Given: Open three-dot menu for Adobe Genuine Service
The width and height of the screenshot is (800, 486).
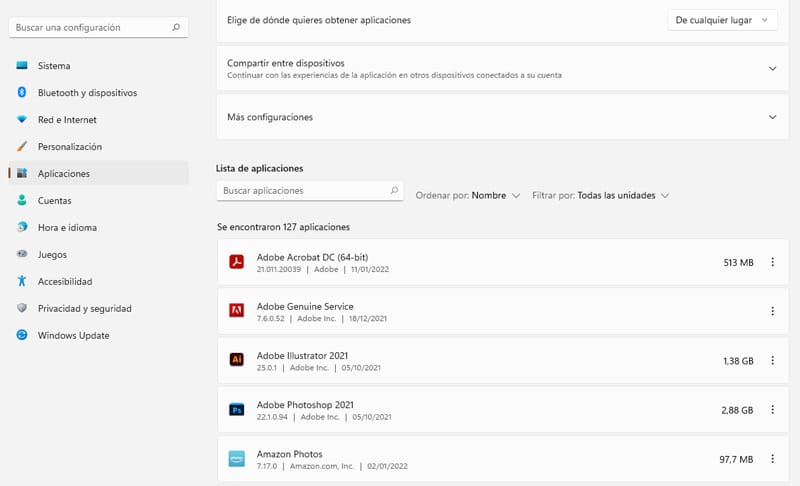Looking at the screenshot, I should pyautogui.click(x=772, y=311).
